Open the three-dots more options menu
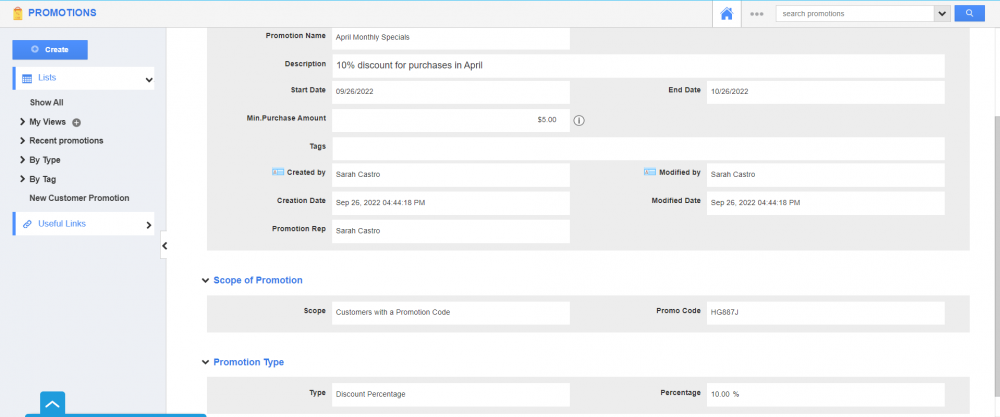 click(x=757, y=13)
